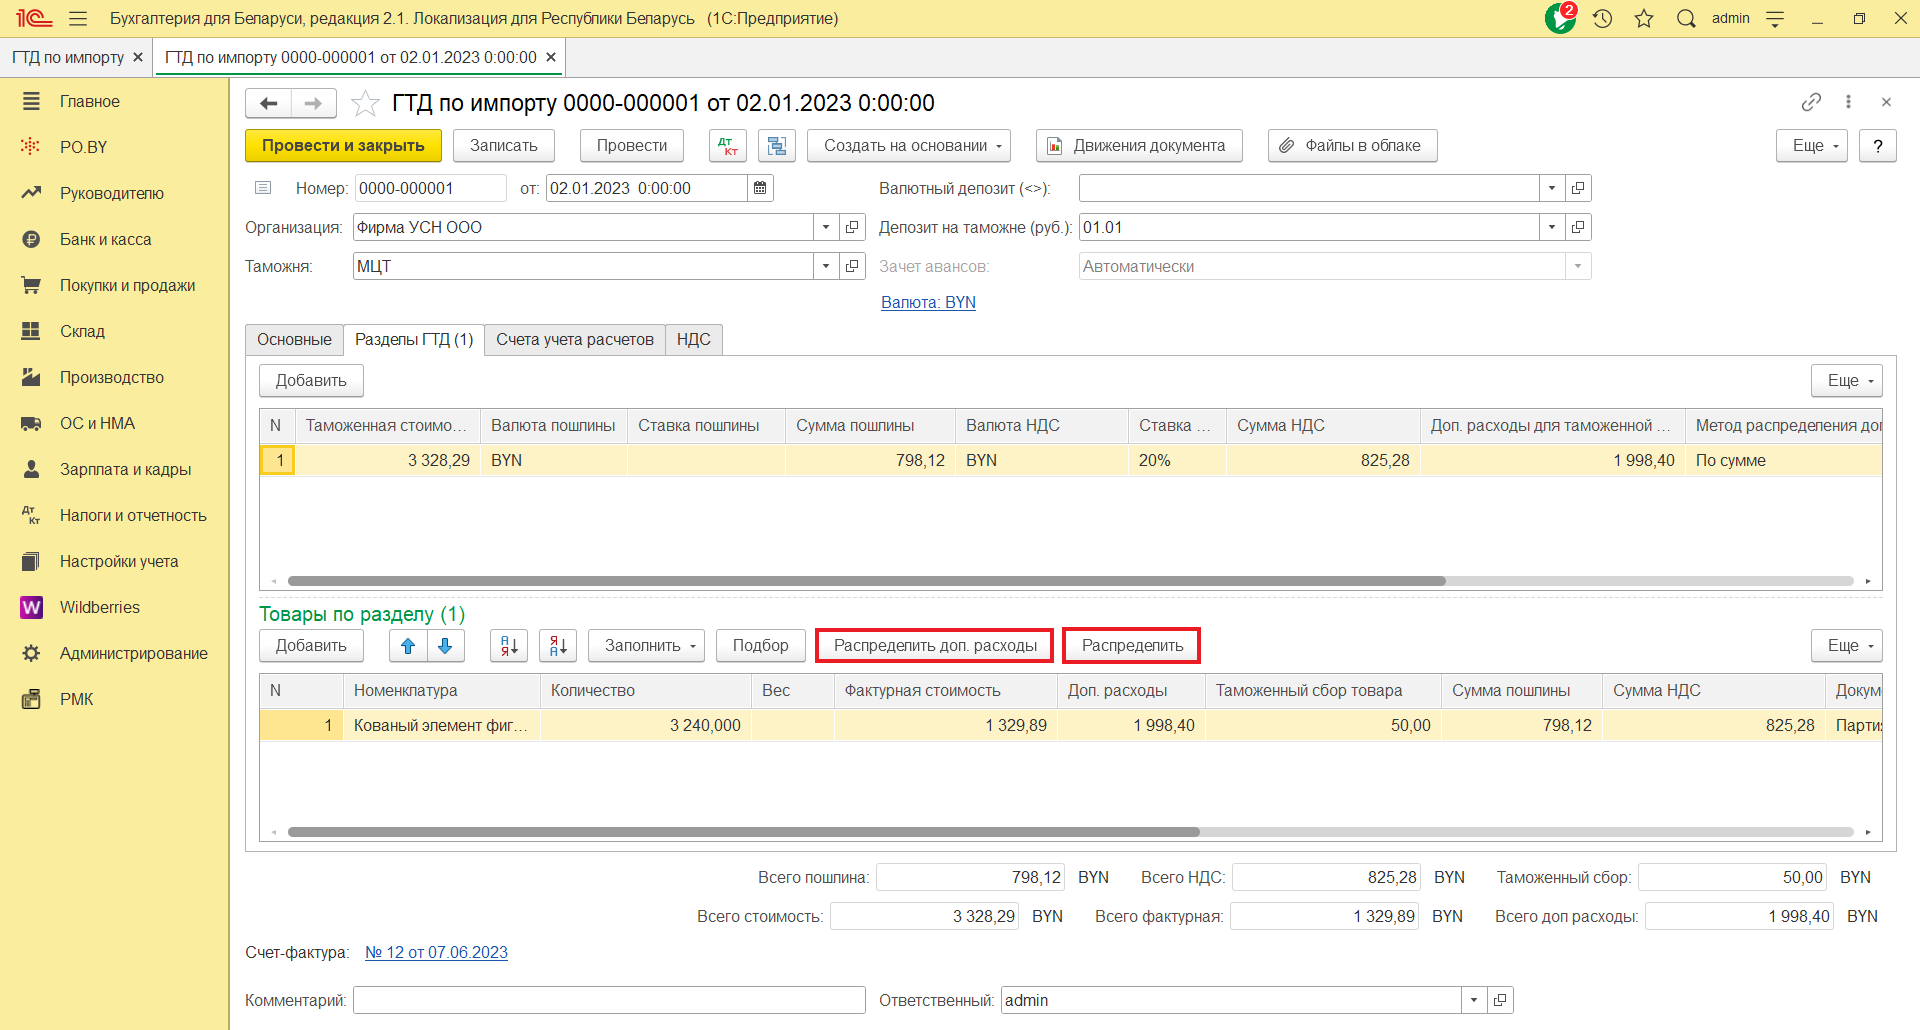Expand the Заполнить dropdown button
1920x1030 pixels.
point(646,646)
